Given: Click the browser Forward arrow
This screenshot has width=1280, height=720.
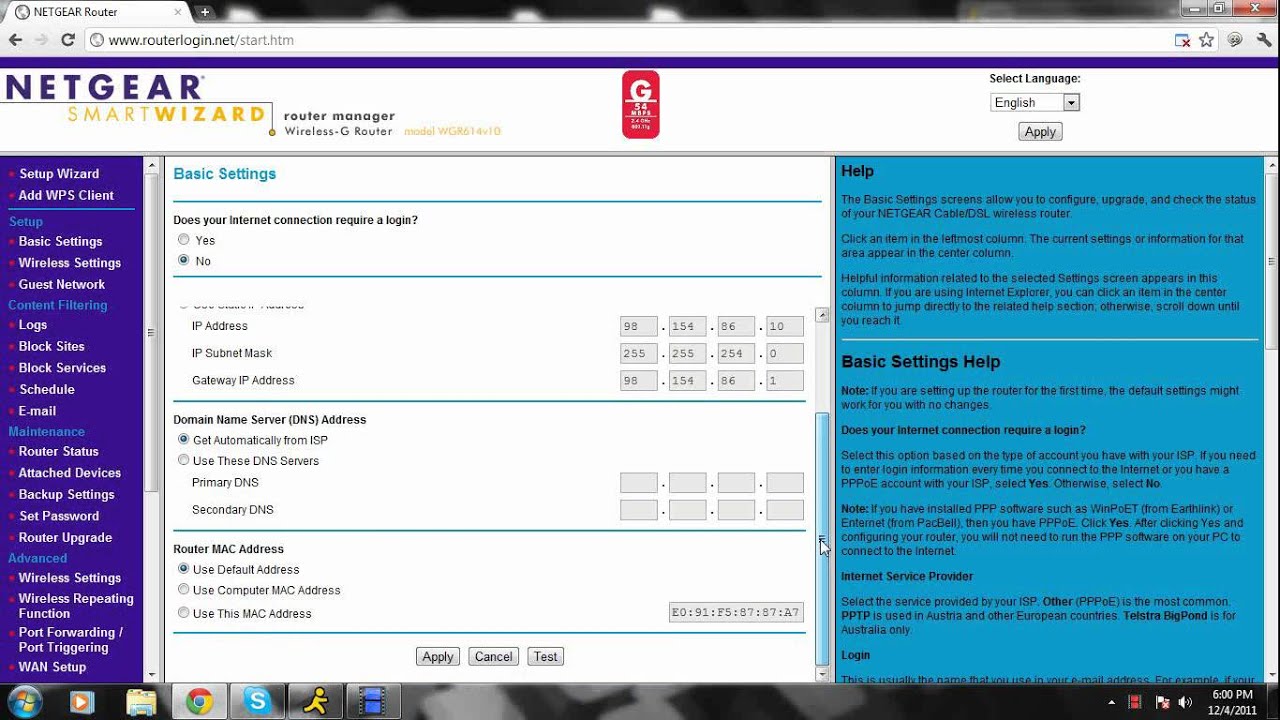Looking at the screenshot, I should pyautogui.click(x=41, y=40).
